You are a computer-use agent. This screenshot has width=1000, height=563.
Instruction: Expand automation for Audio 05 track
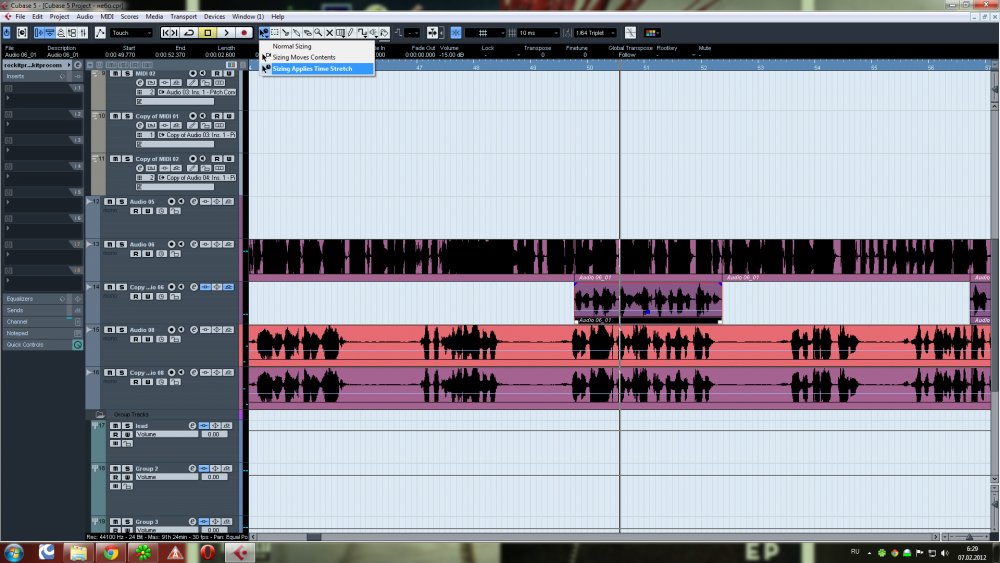(89, 201)
